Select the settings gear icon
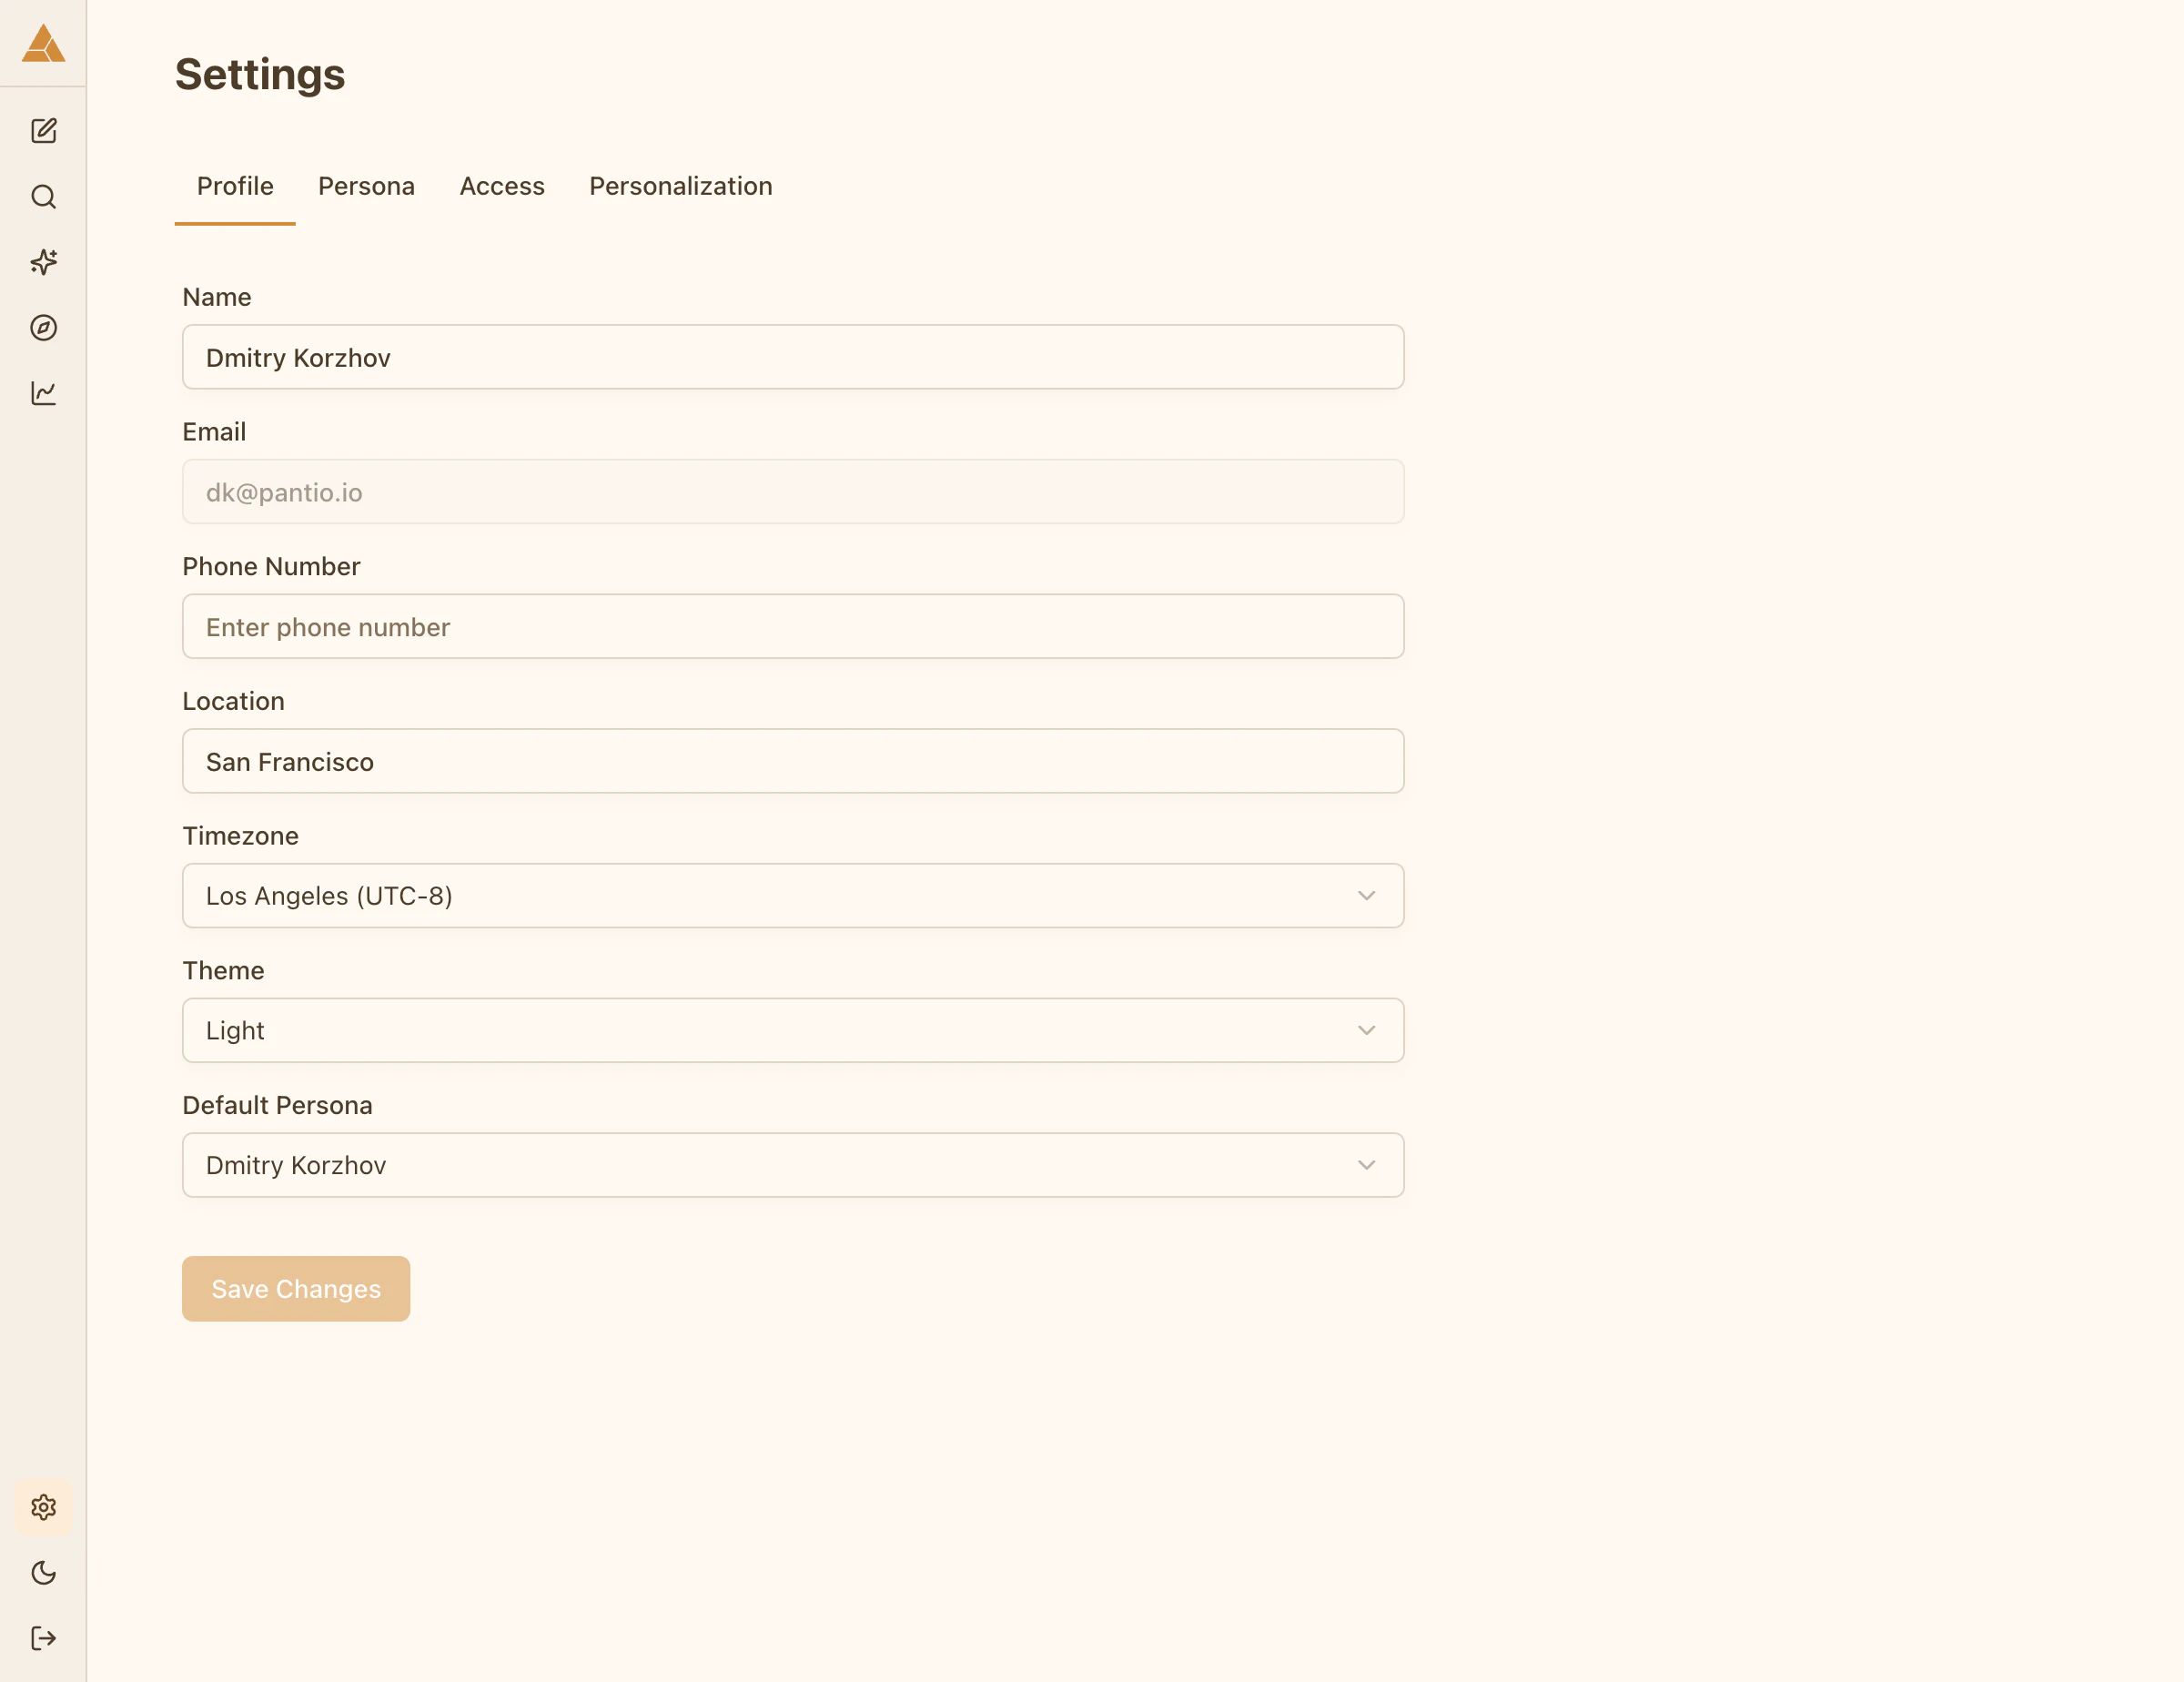The image size is (2184, 1682). click(x=44, y=1508)
